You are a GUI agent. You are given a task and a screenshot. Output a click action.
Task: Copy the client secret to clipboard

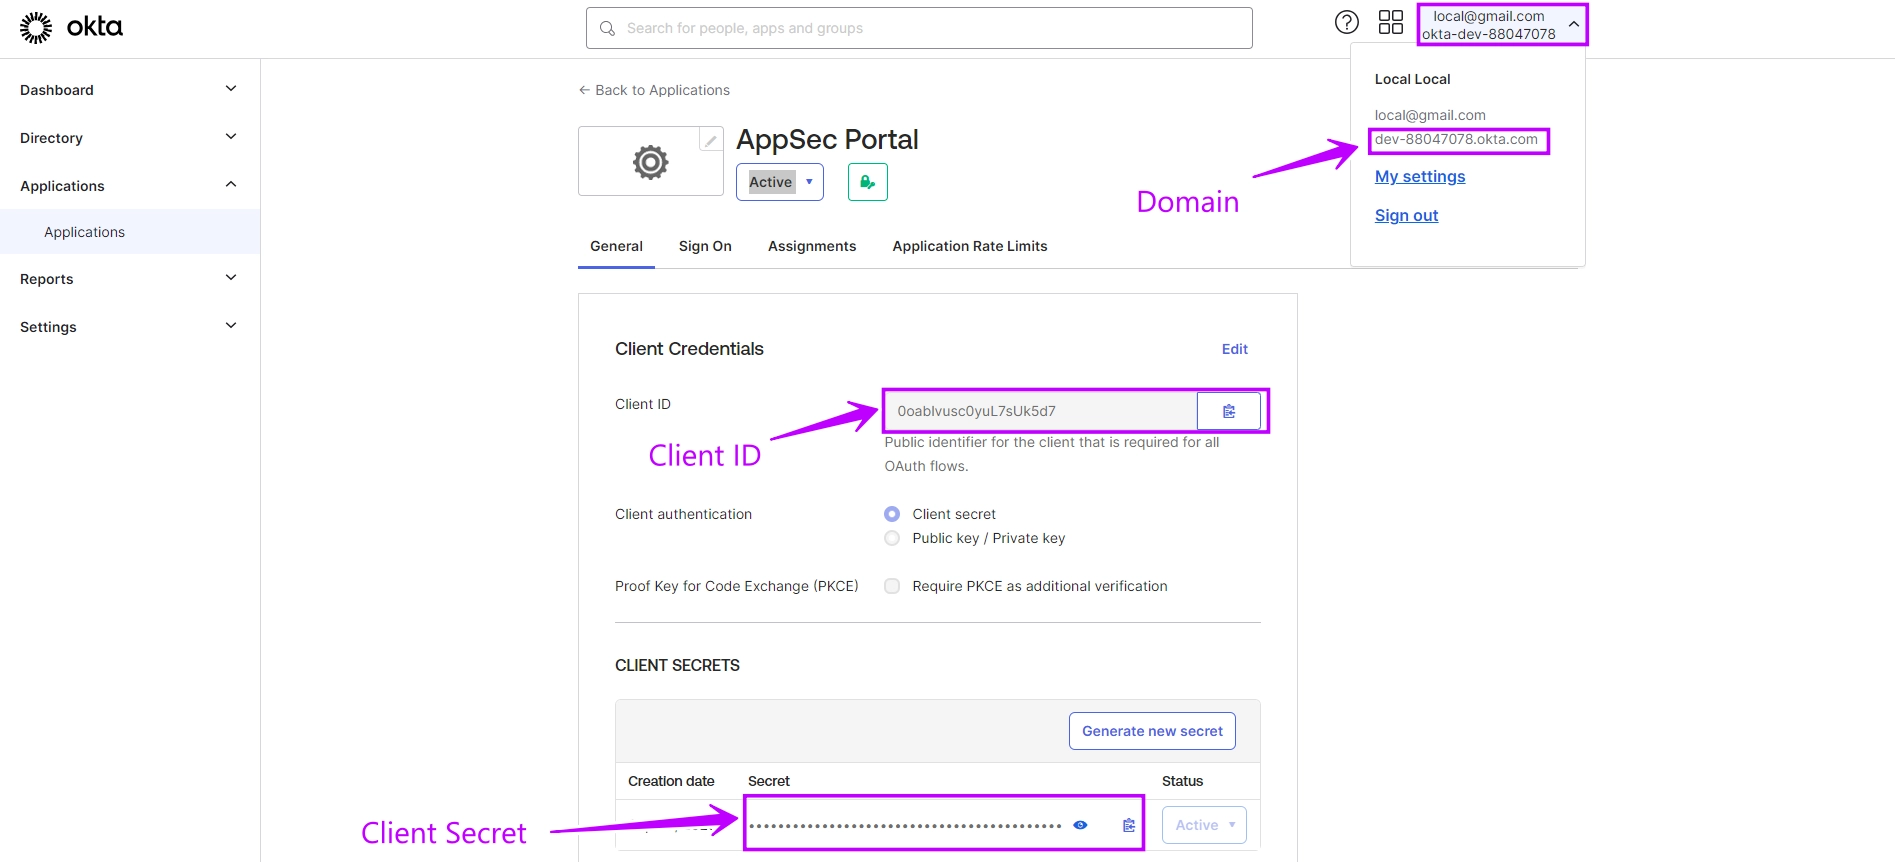tap(1128, 825)
